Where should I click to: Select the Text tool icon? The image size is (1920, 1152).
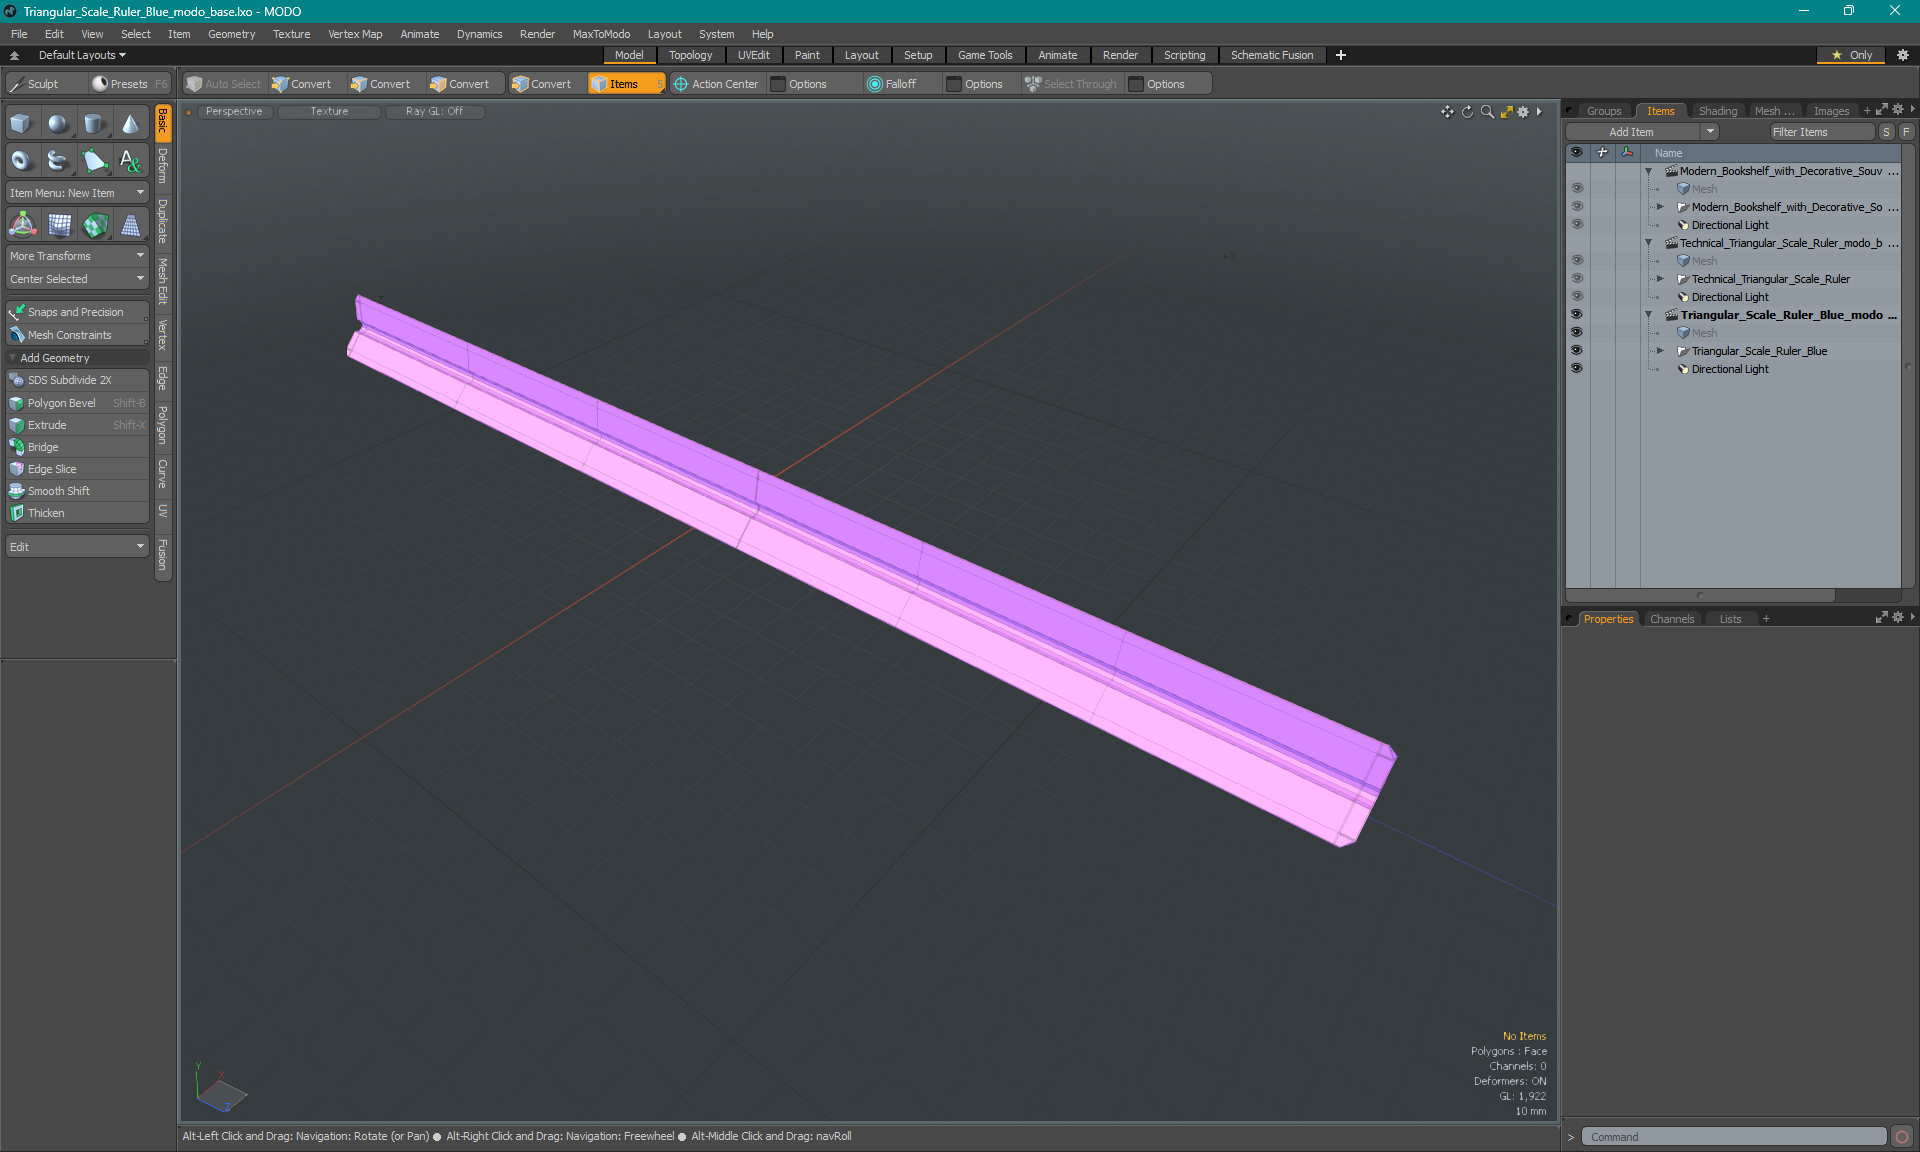coord(131,160)
